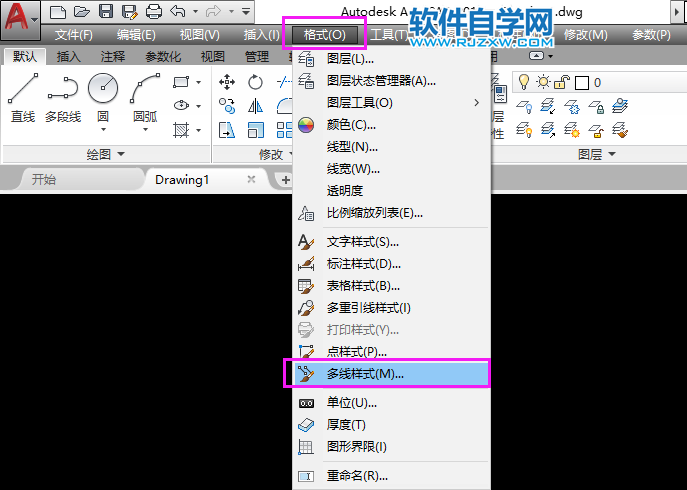The height and width of the screenshot is (490, 687).
Task: Open the 编辑(E) menu
Action: pyautogui.click(x=136, y=35)
